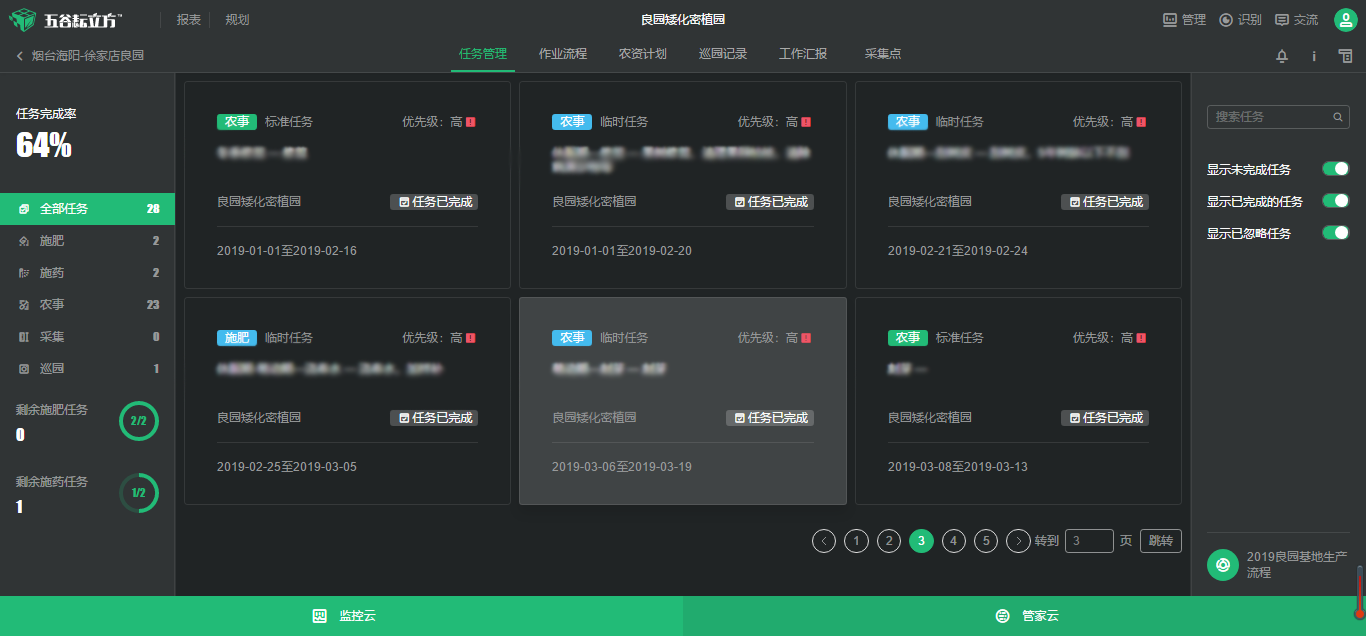Viewport: 1366px width, 636px height.
Task: Open the notification bell icon
Action: click(1281, 56)
